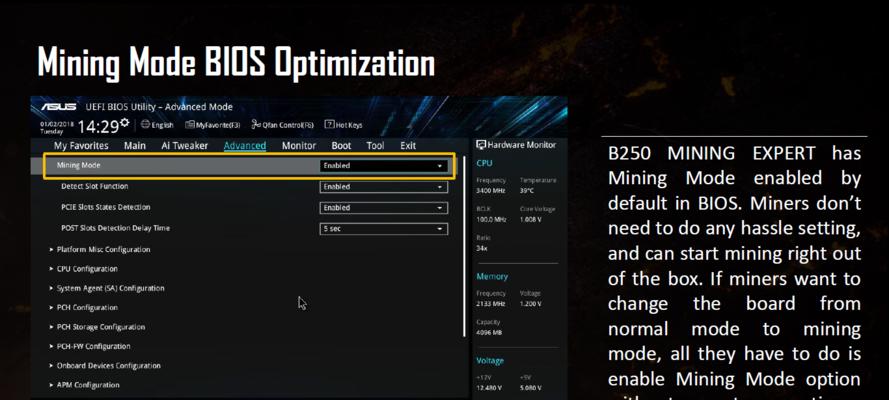Click the core voltage value 1.008 V
889x400 pixels.
530,219
